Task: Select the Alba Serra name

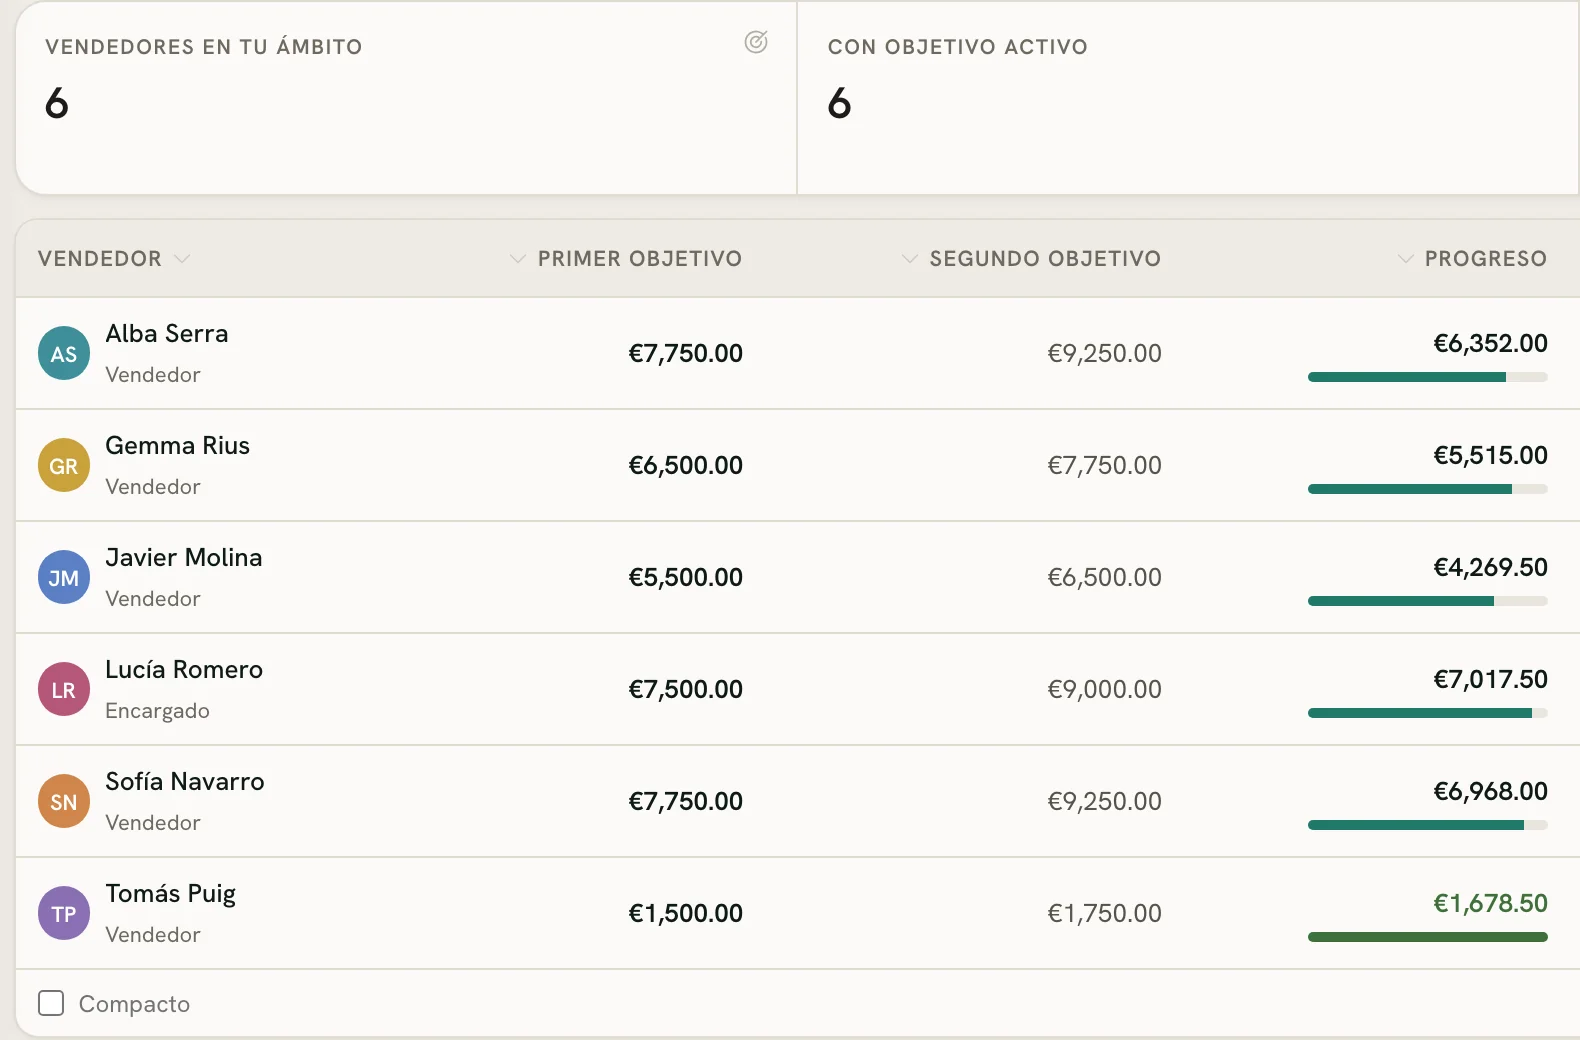Action: pyautogui.click(x=167, y=333)
